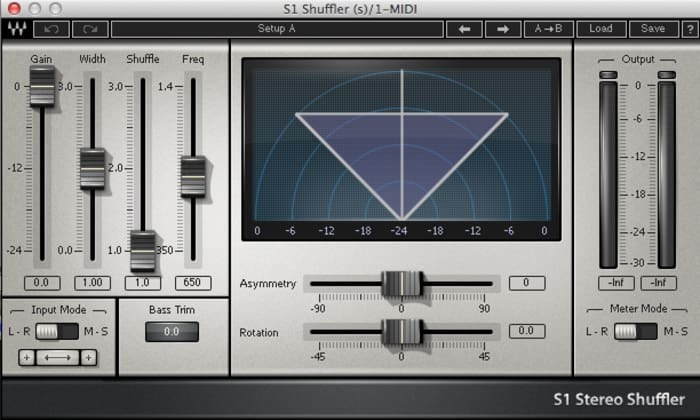Open help with the question mark button

[x=689, y=29]
